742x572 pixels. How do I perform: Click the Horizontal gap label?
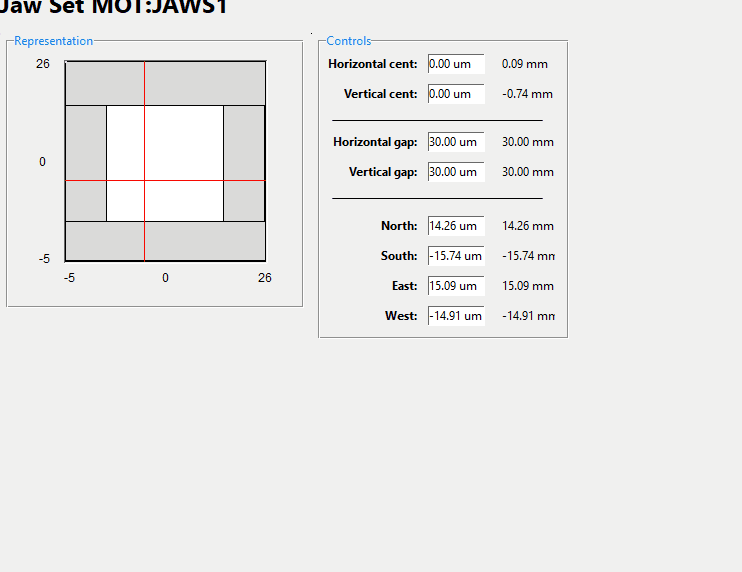tap(375, 142)
